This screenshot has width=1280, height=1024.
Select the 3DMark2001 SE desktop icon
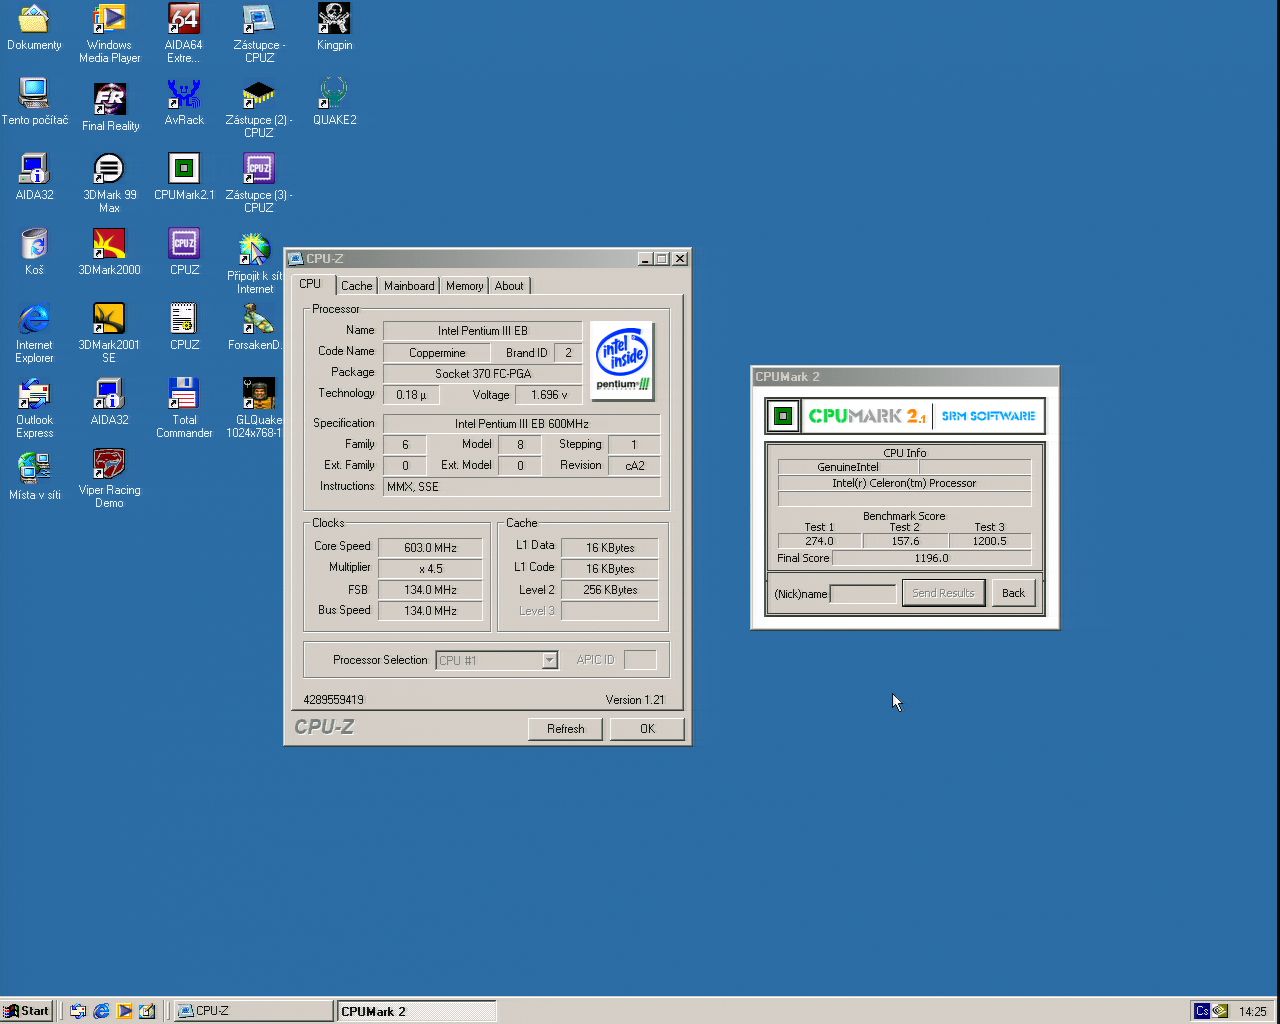click(109, 333)
